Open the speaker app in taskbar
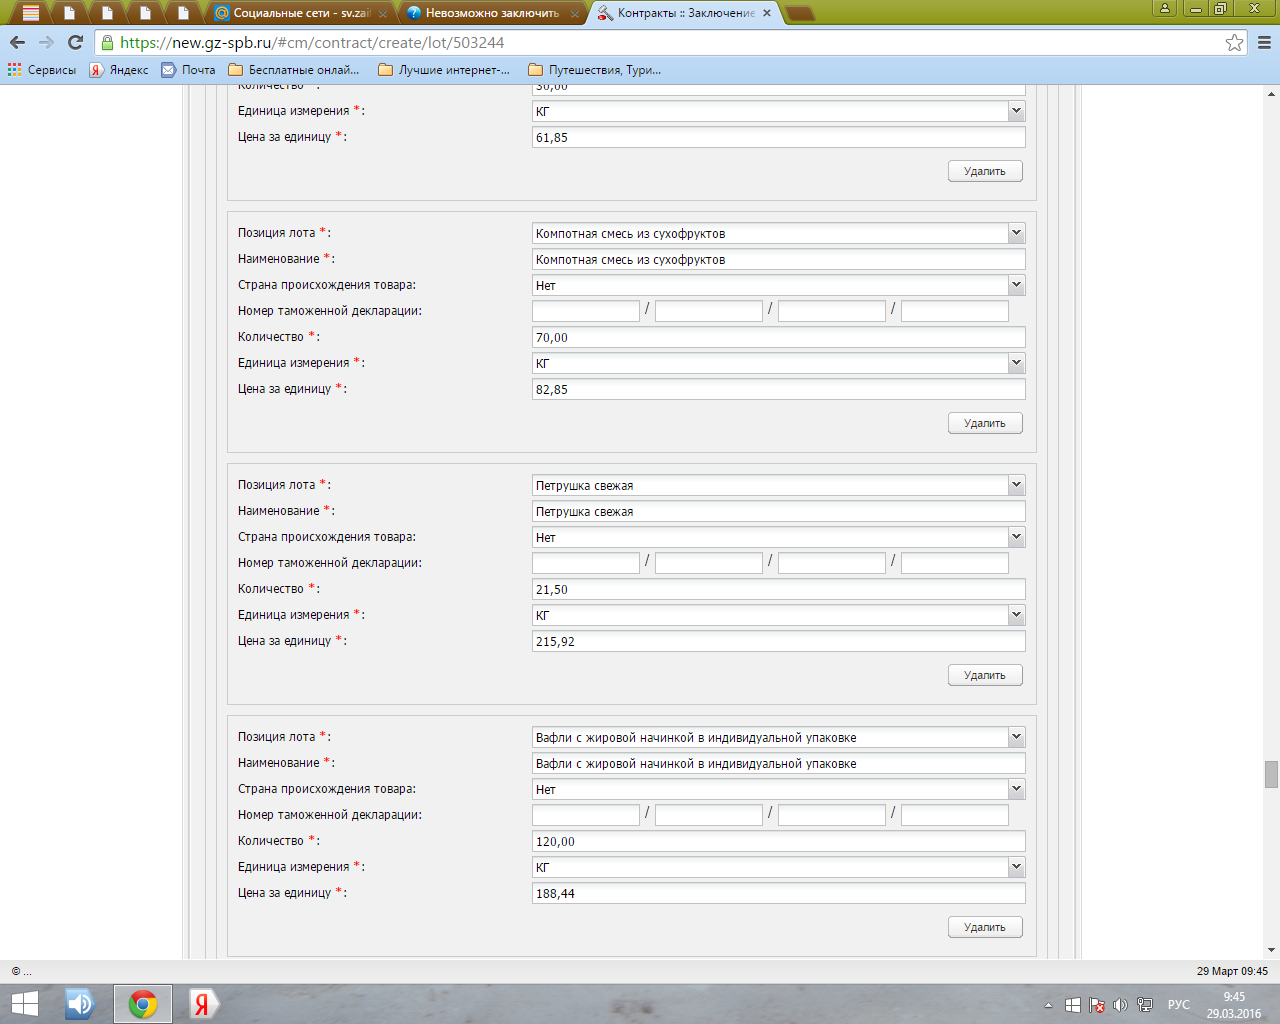The image size is (1280, 1024). pyautogui.click(x=80, y=1004)
